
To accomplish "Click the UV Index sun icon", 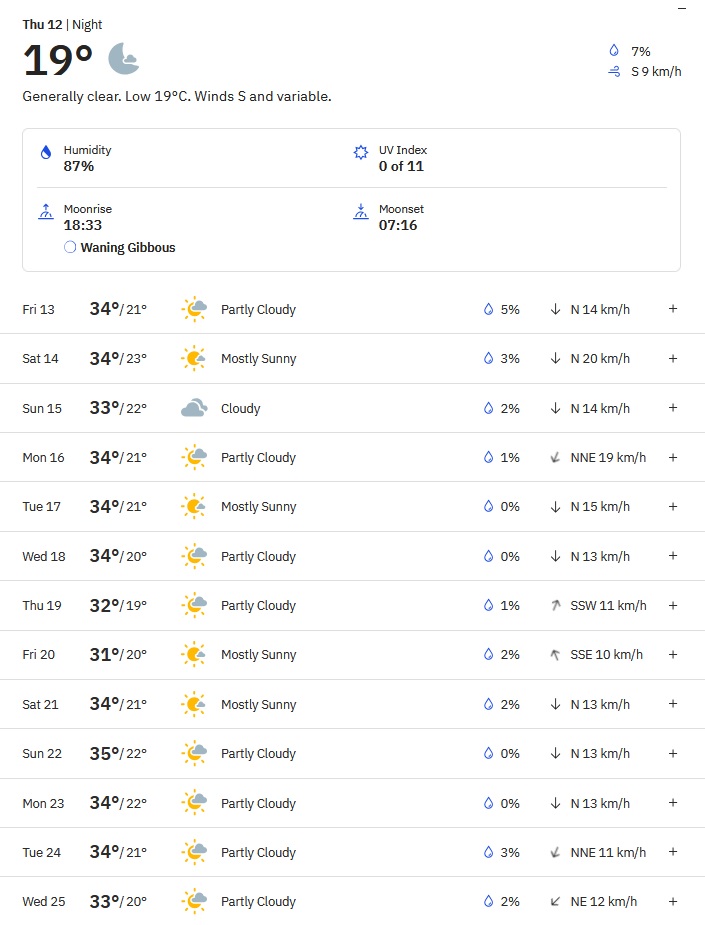I will (360, 153).
